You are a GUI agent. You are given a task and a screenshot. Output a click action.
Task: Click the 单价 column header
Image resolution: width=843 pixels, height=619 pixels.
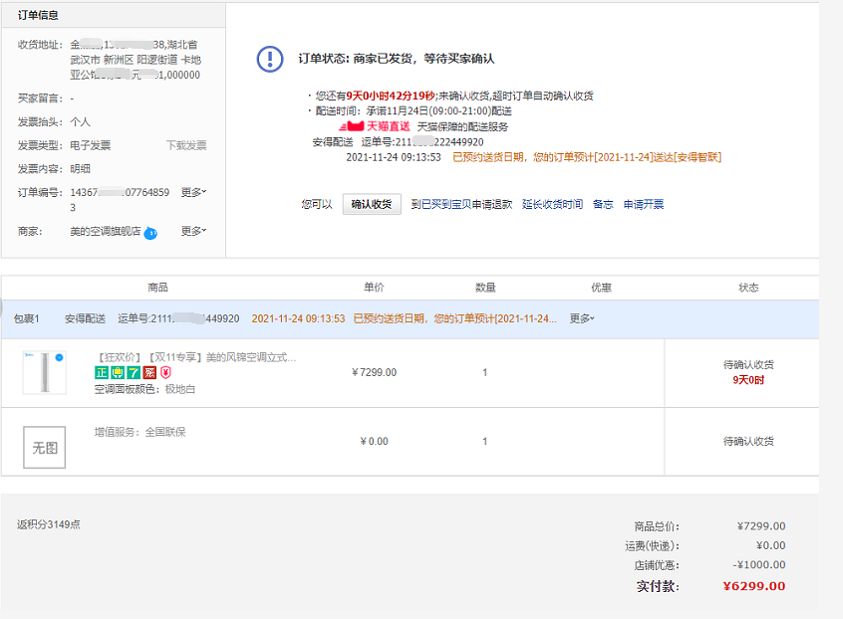point(374,288)
